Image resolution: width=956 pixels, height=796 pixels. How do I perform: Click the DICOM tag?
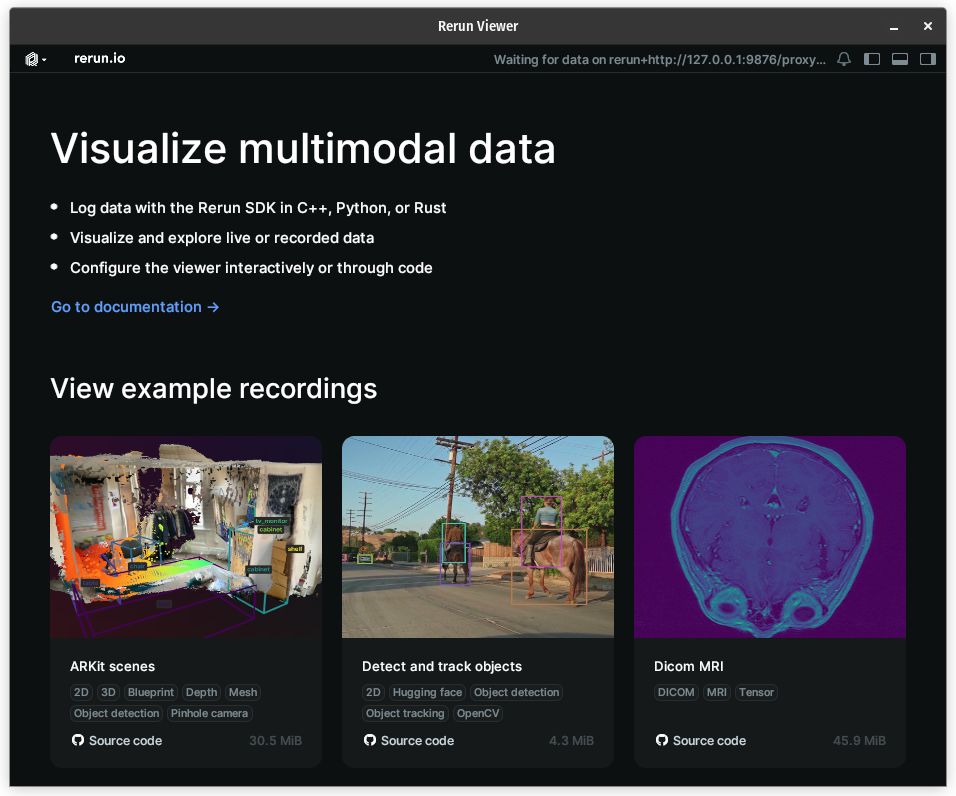tap(676, 692)
